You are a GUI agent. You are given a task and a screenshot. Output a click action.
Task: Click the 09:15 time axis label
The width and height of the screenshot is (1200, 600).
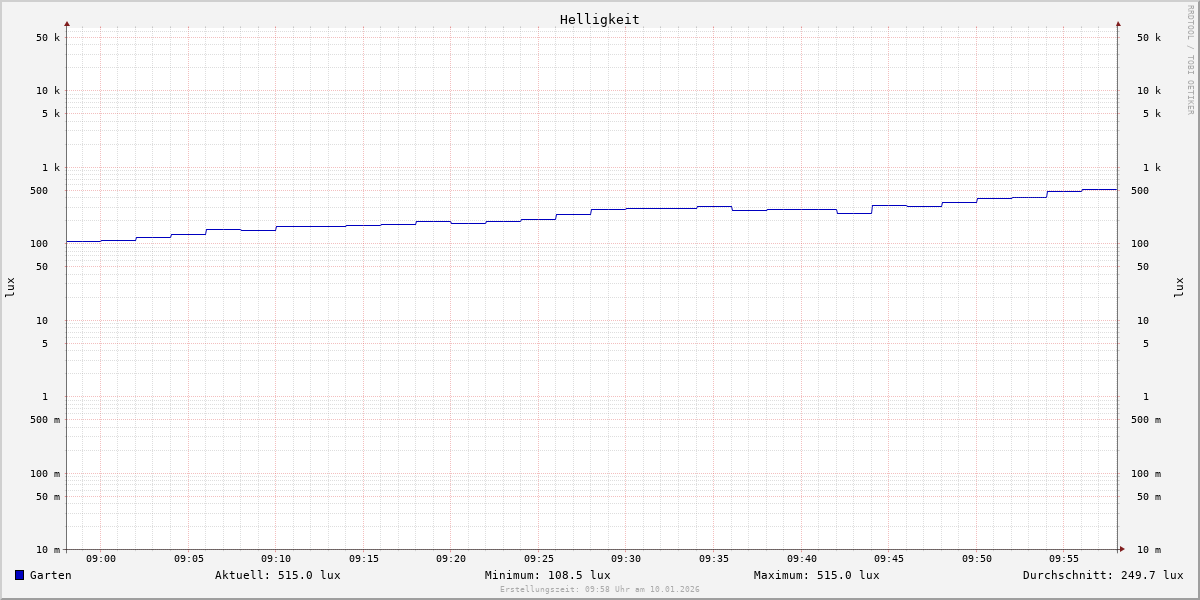click(364, 559)
